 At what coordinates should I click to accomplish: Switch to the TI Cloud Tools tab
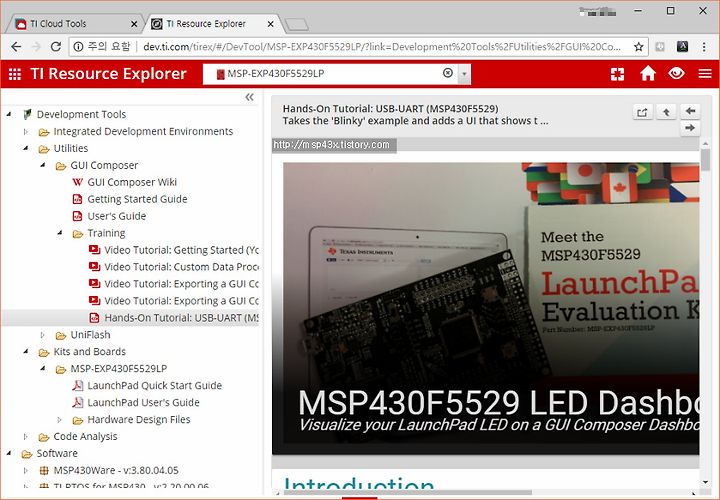tap(73, 24)
